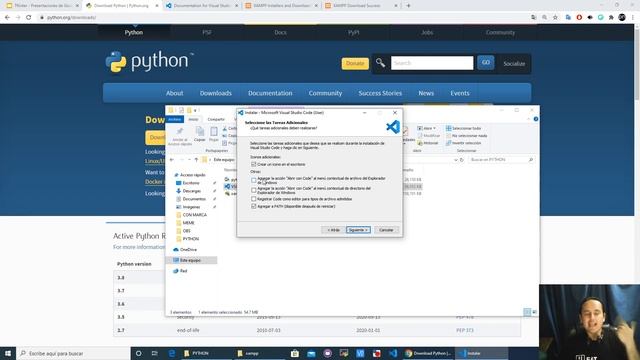Click the Opera extension icon in Chrome toolbar
The width and height of the screenshot is (640, 360).
[579, 18]
